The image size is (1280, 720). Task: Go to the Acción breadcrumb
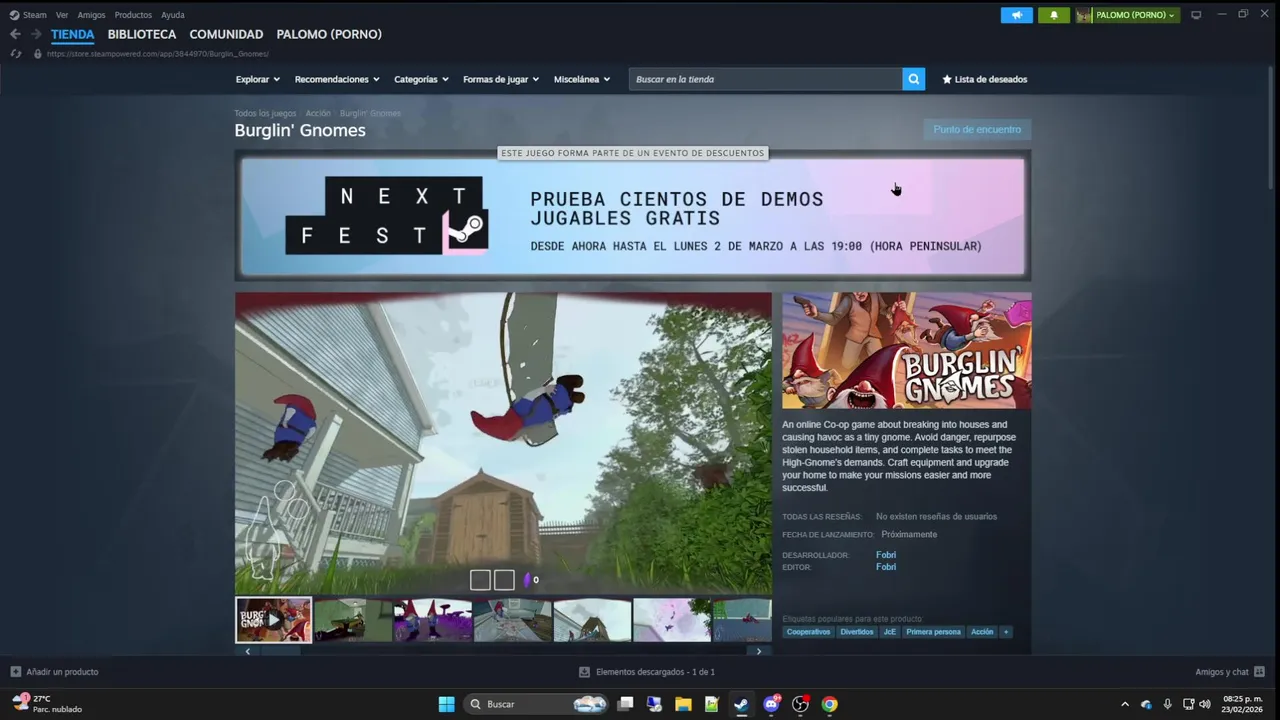[318, 113]
